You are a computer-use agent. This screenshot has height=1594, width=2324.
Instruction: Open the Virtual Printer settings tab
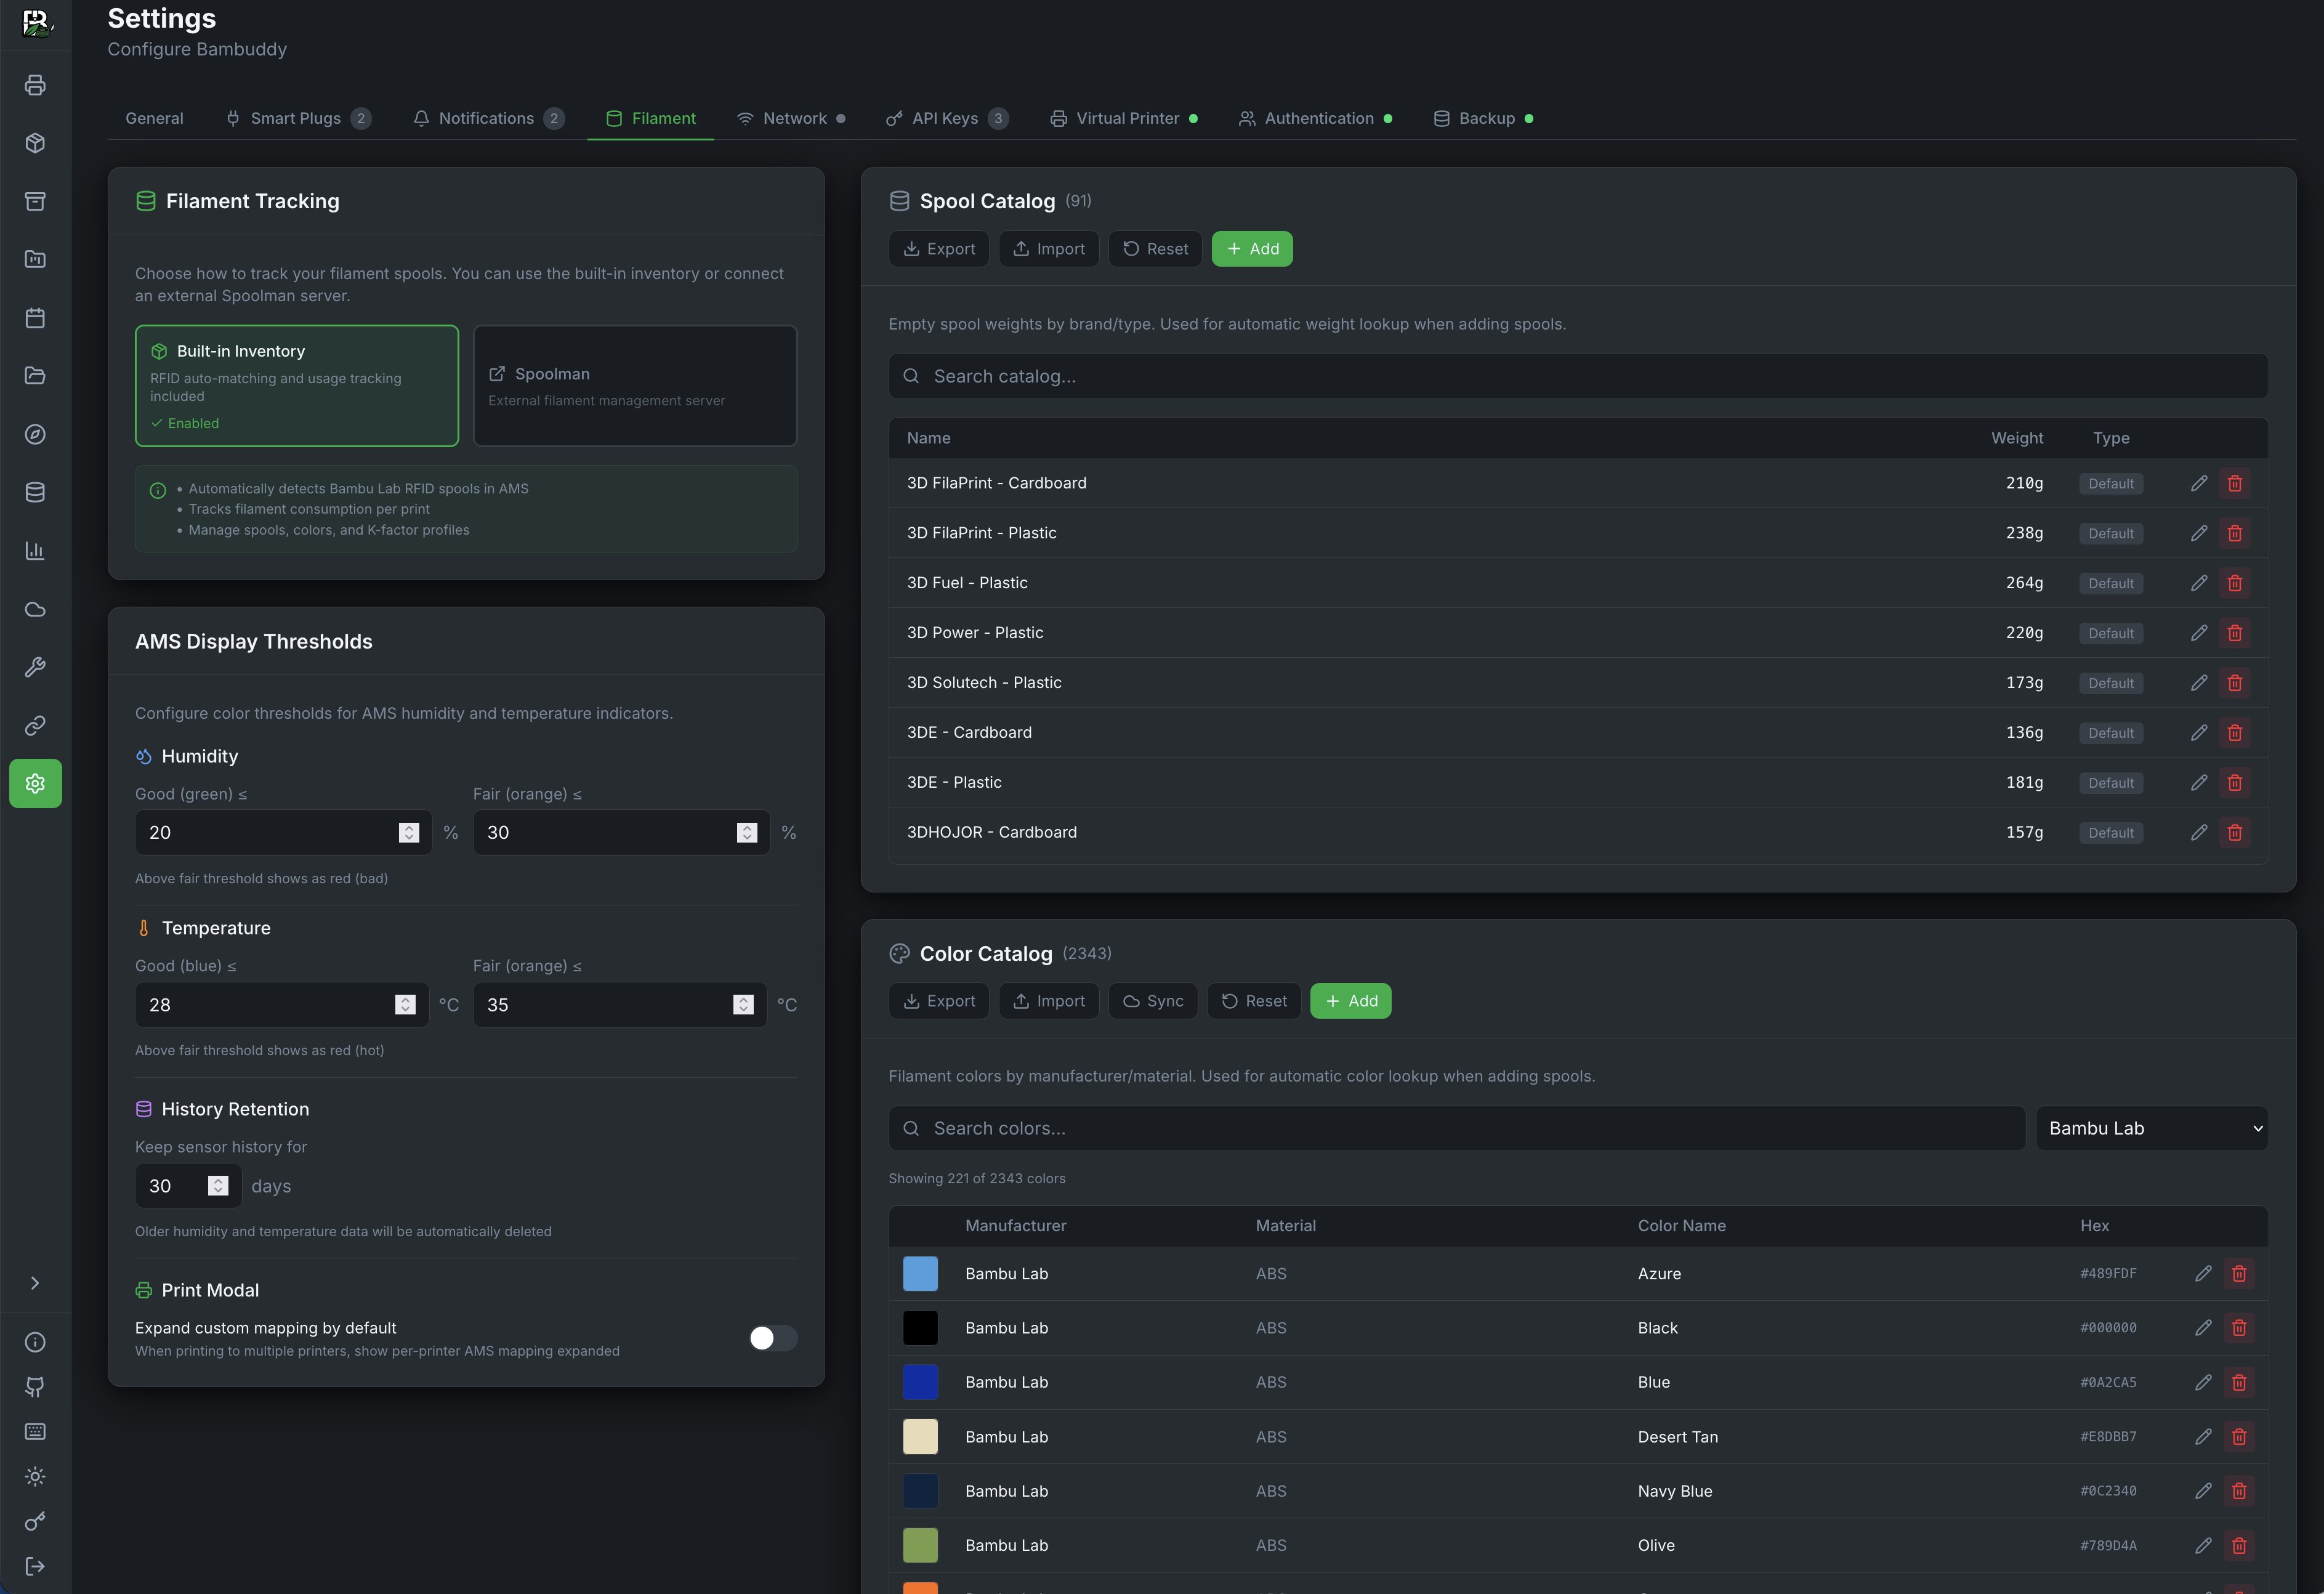(x=1124, y=118)
